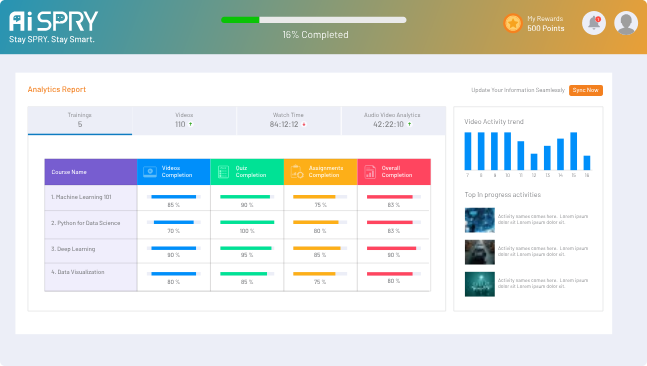This screenshot has width=647, height=366.
Task: Click the Videos Completion column icon
Action: point(150,172)
